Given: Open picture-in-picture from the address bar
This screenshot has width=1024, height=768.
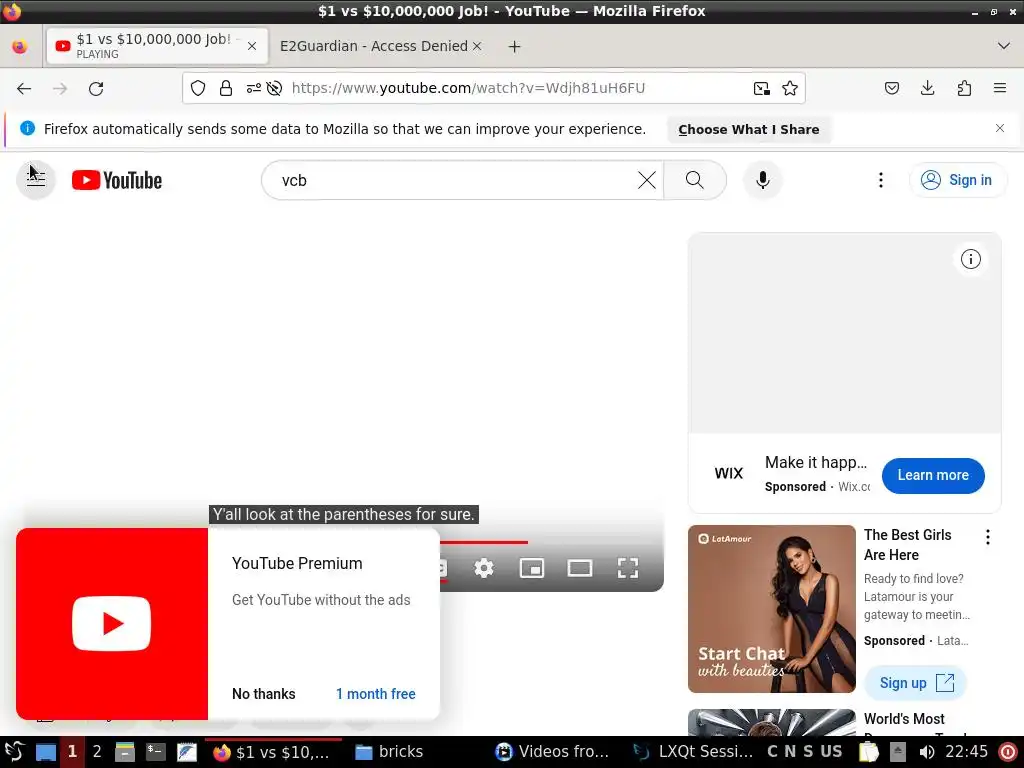Looking at the screenshot, I should [x=761, y=88].
